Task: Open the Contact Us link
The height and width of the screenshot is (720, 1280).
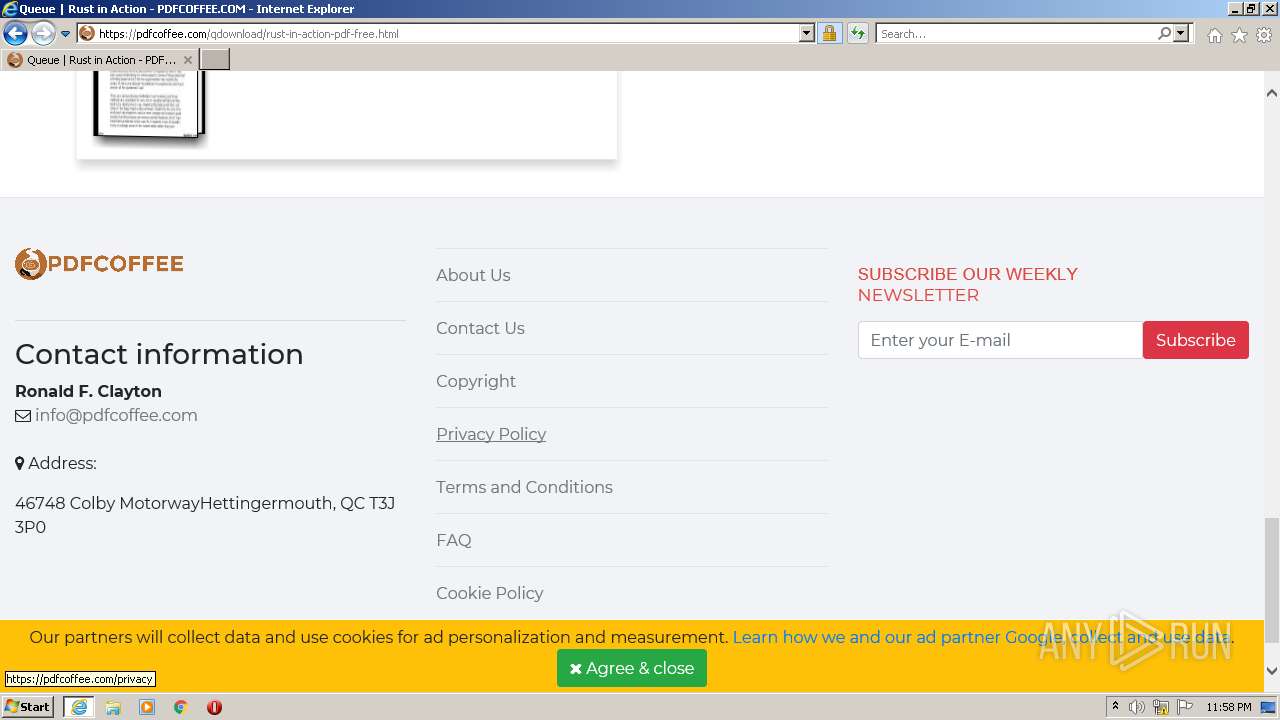Action: click(x=480, y=328)
